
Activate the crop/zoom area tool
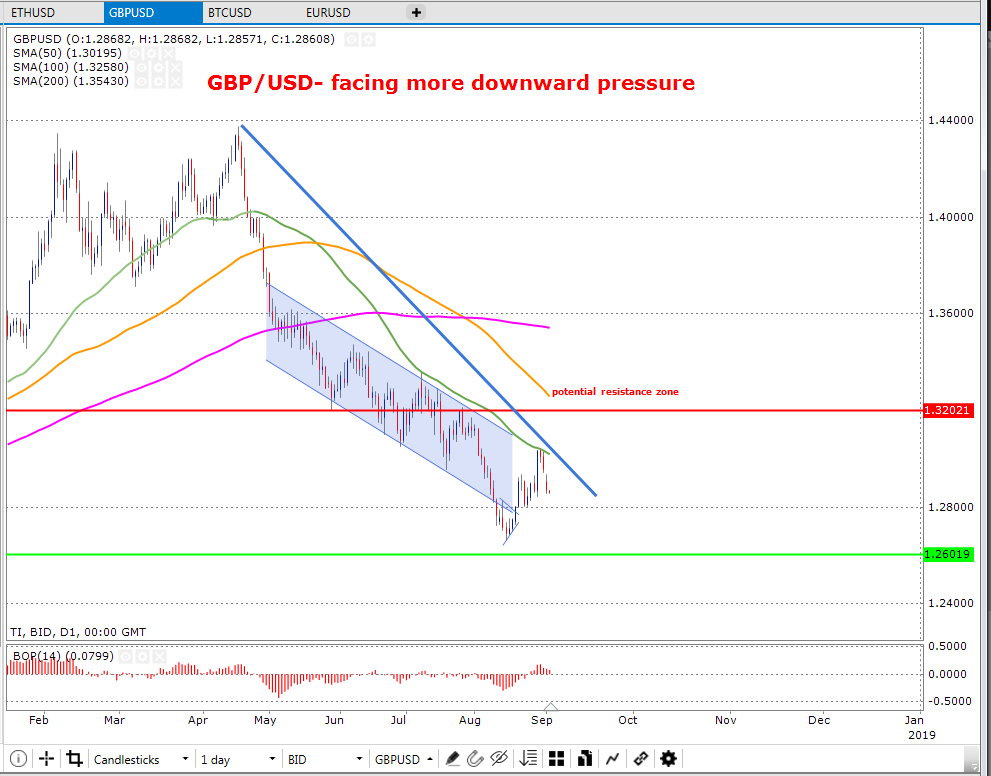75,759
